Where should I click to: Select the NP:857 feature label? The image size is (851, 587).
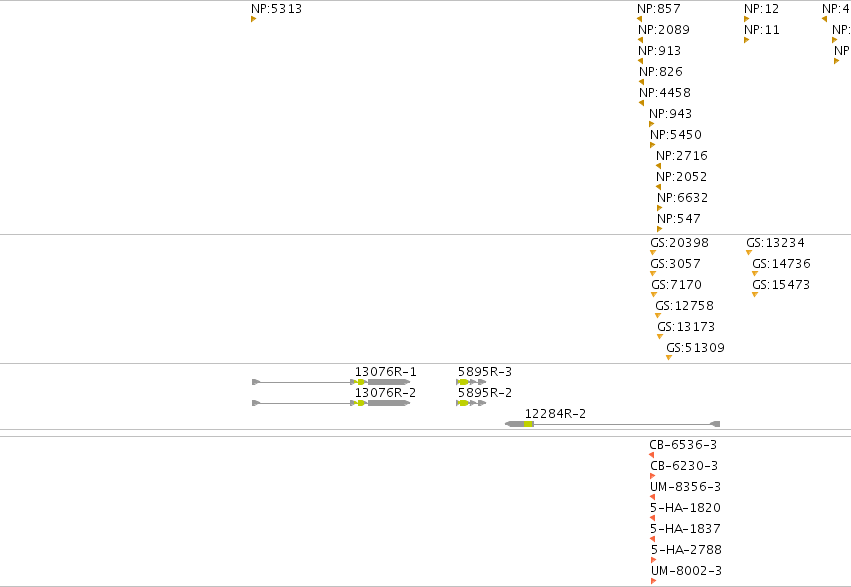pos(658,9)
